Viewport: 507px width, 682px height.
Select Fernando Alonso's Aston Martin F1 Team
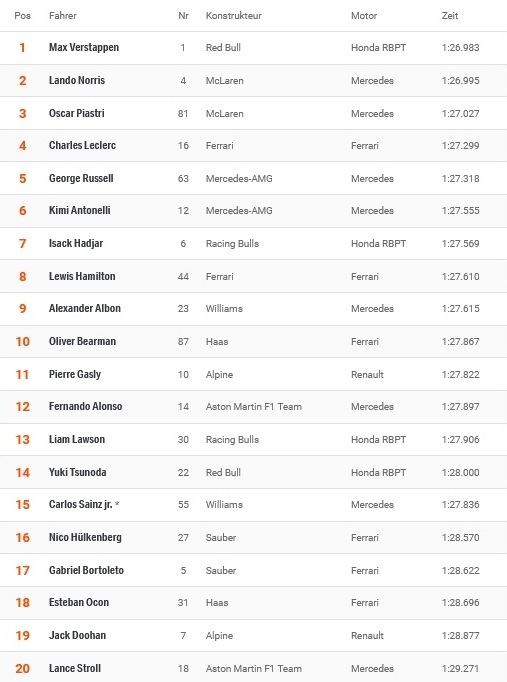click(254, 407)
